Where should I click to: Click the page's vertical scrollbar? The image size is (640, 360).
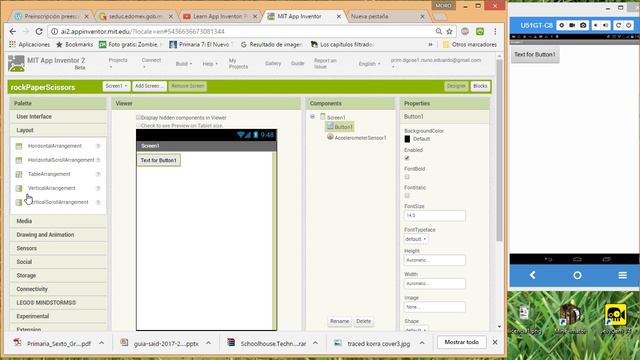click(499, 151)
